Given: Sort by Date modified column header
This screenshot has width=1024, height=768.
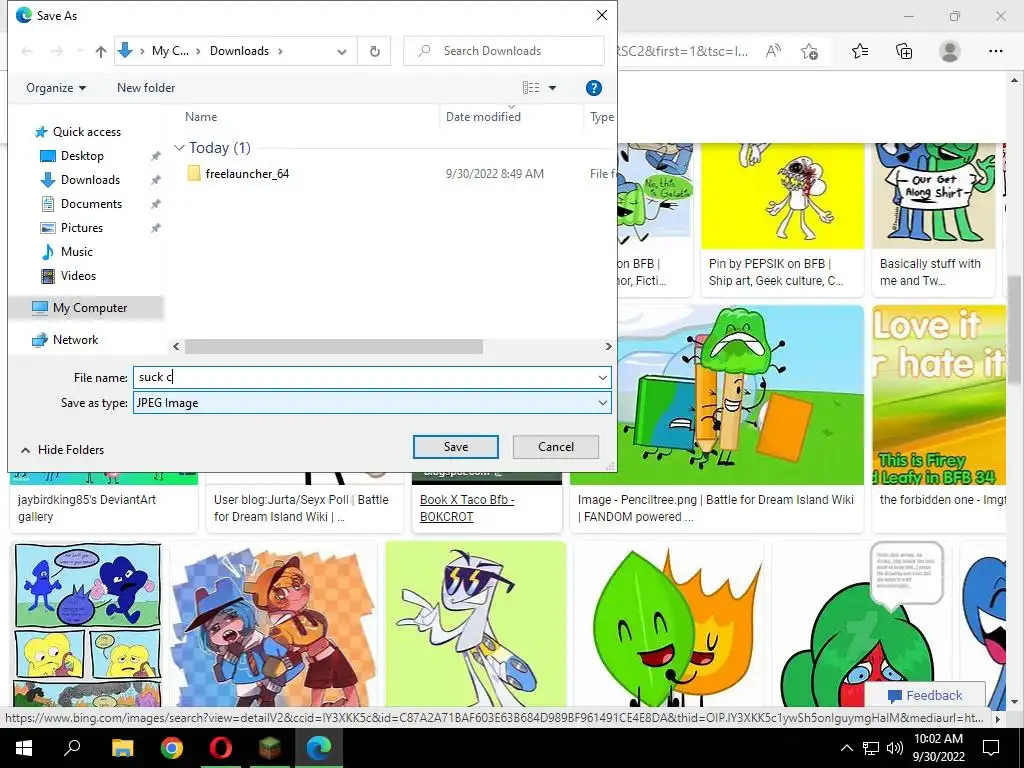Looking at the screenshot, I should coord(483,117).
